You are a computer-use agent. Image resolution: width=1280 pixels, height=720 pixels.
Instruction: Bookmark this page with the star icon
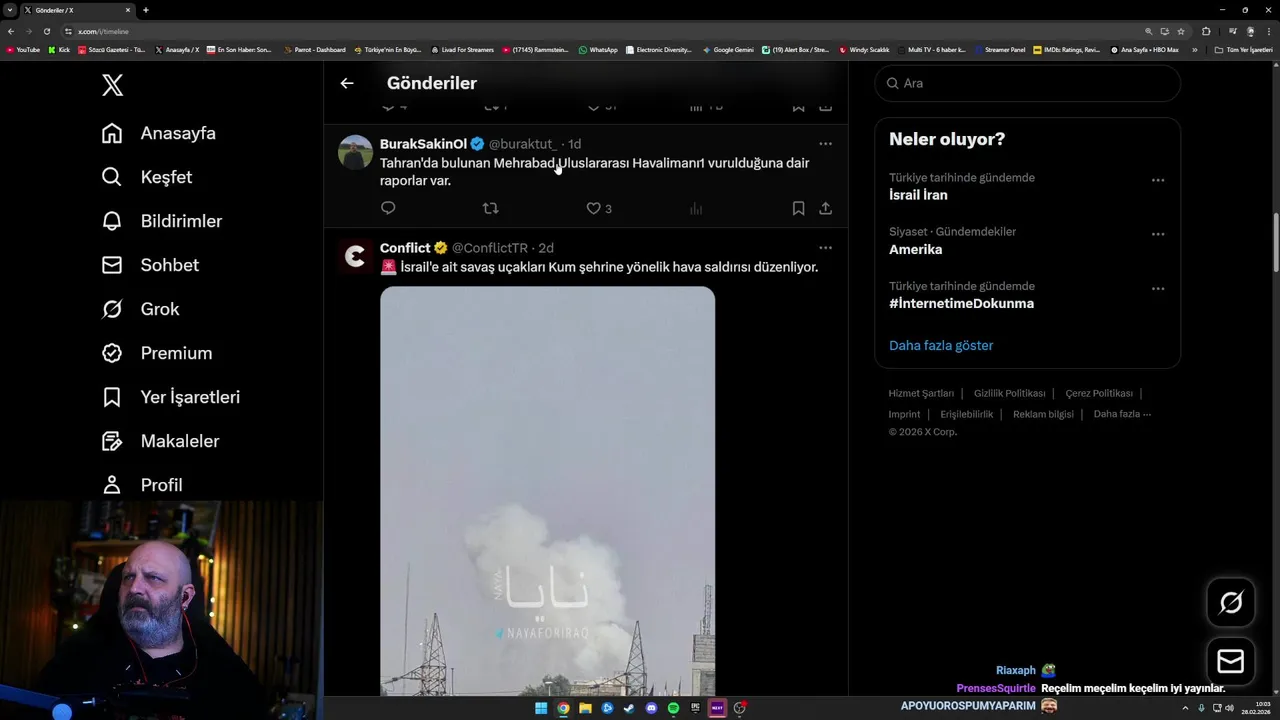(x=1180, y=31)
